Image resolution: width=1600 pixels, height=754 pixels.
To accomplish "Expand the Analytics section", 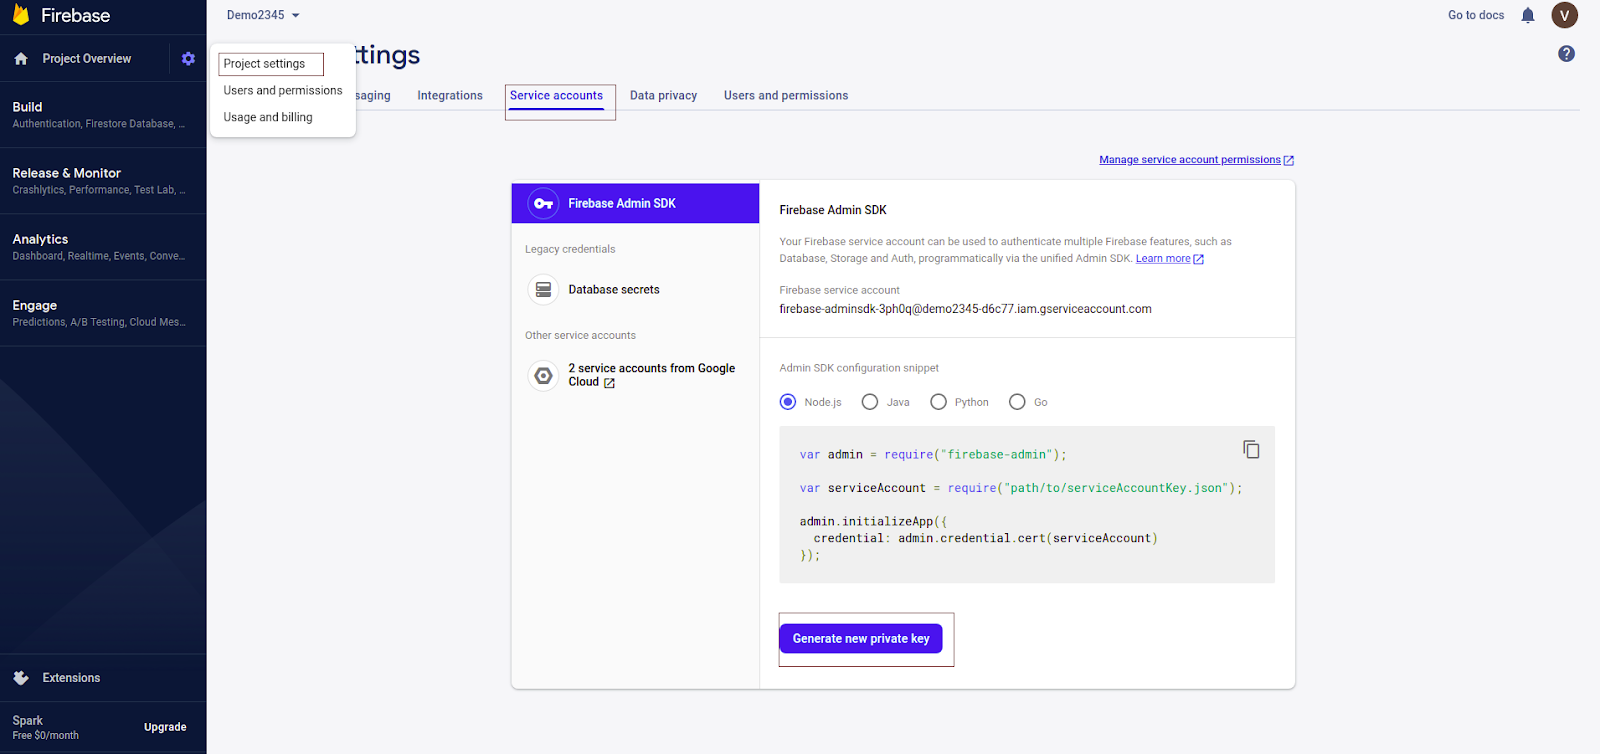I will click(x=103, y=247).
